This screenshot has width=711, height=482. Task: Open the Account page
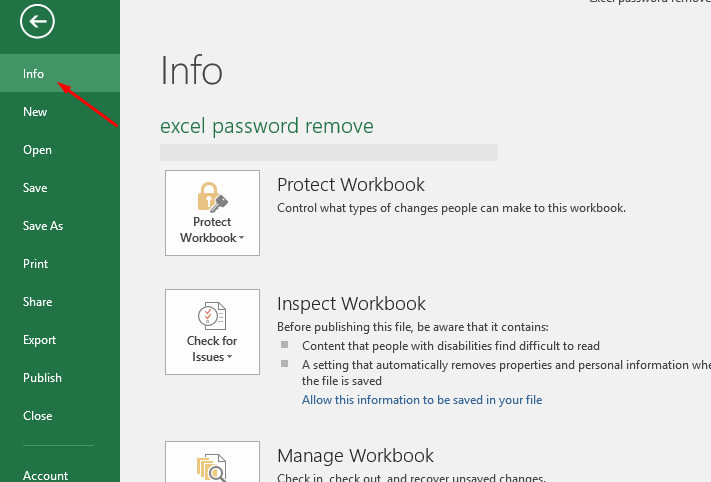(45, 475)
